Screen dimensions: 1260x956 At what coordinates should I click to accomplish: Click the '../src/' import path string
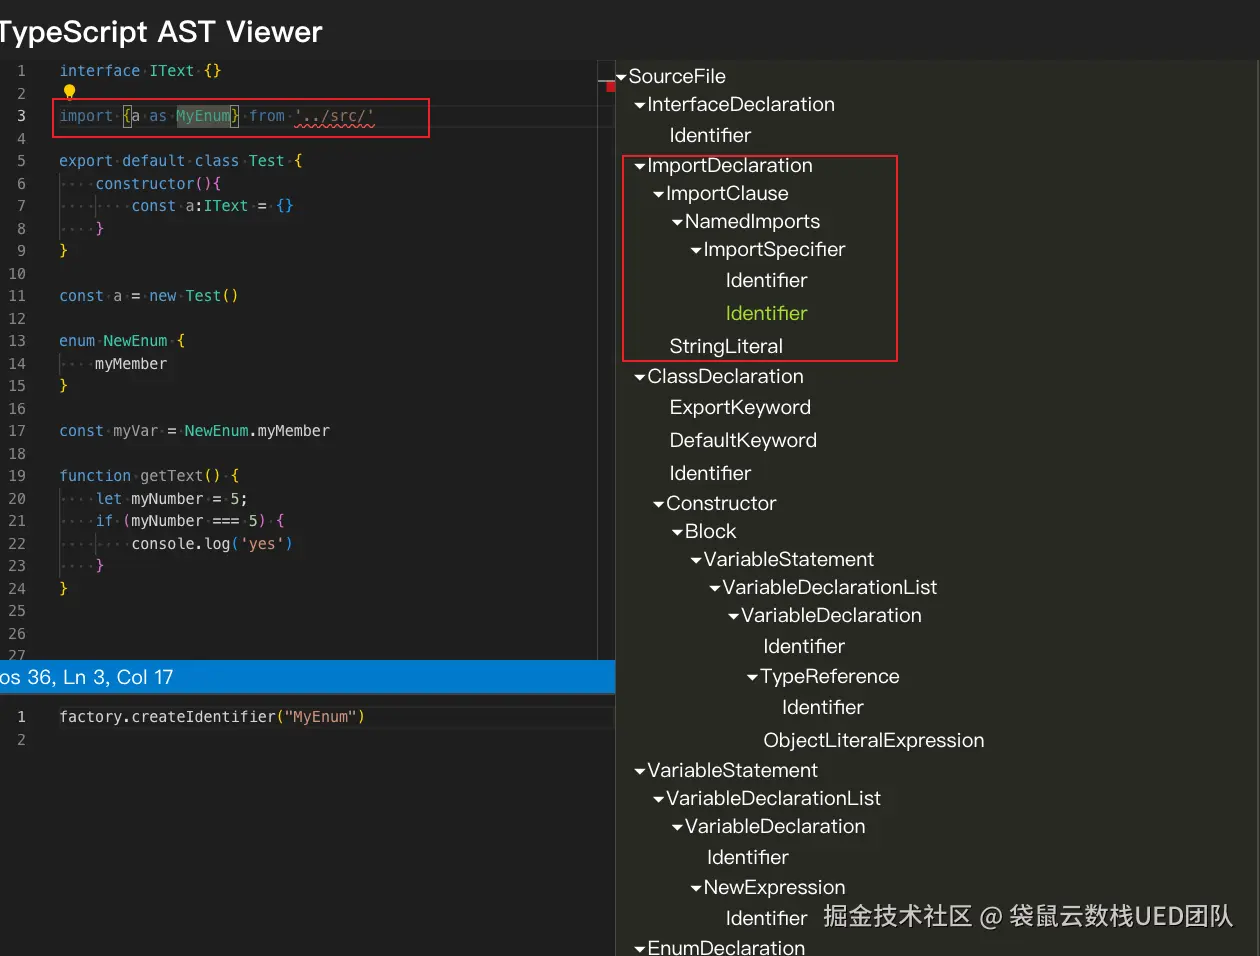pos(334,116)
